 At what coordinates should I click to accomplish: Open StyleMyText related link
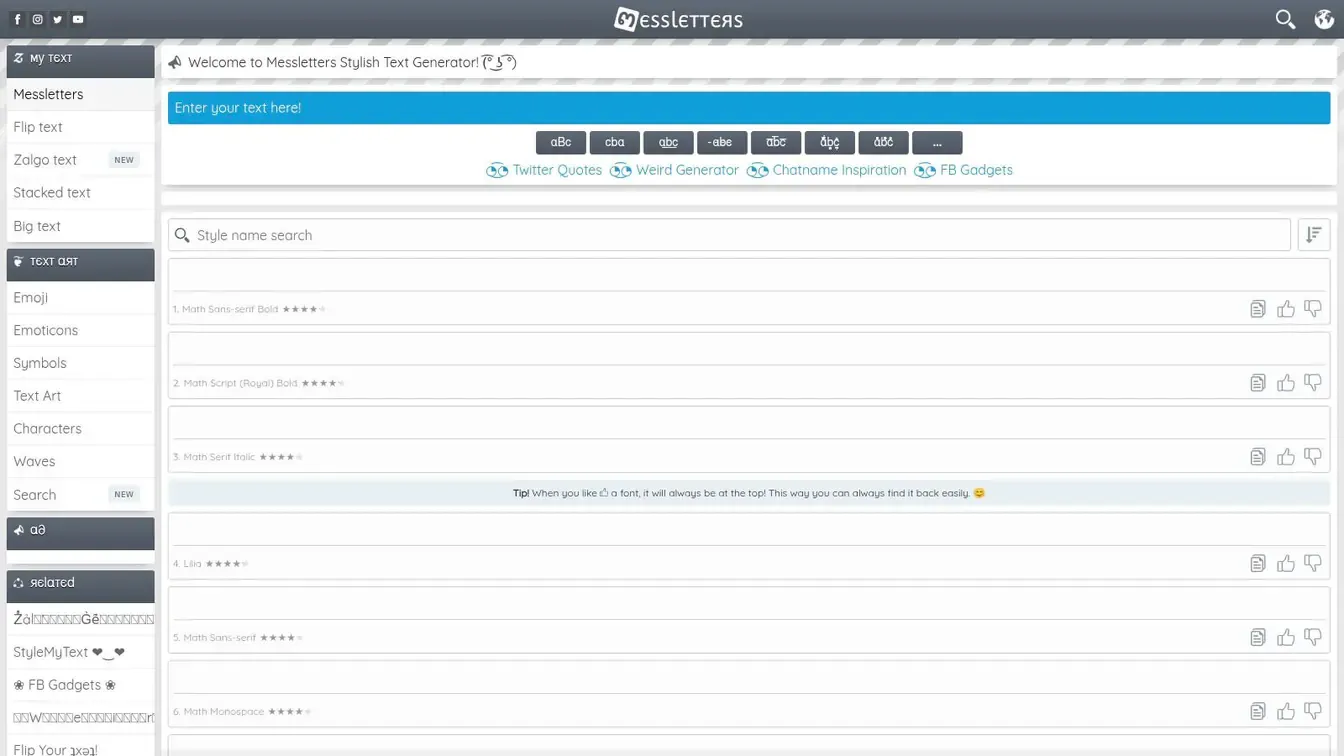click(x=80, y=652)
